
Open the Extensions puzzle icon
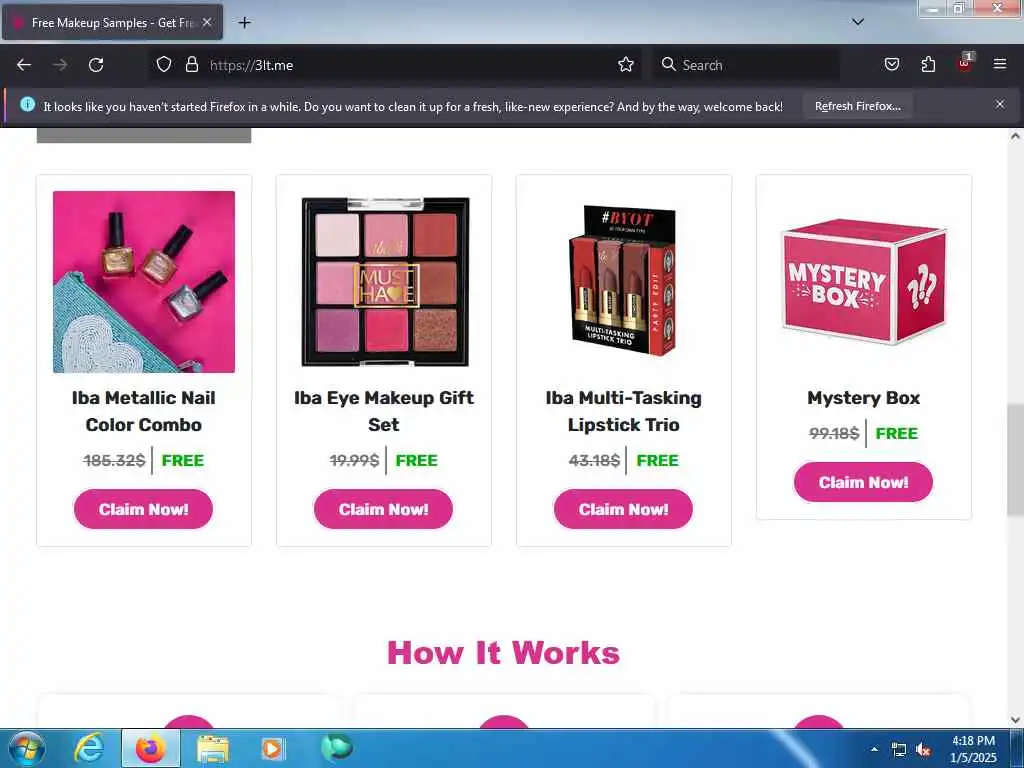928,65
